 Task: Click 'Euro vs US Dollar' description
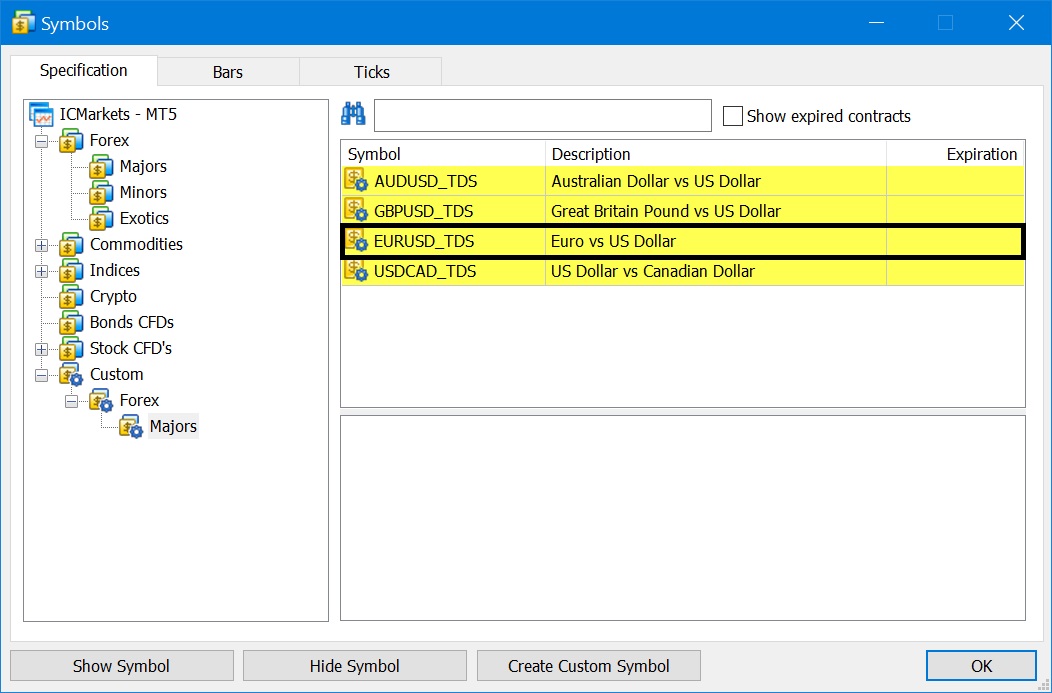click(x=613, y=242)
